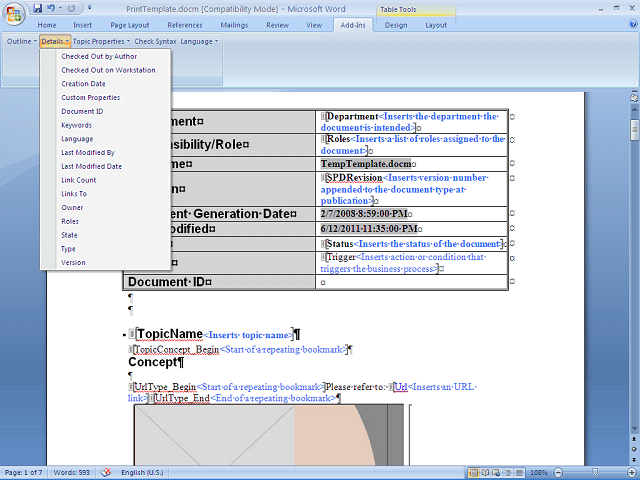Open the Table Tools Design tab

[396, 25]
